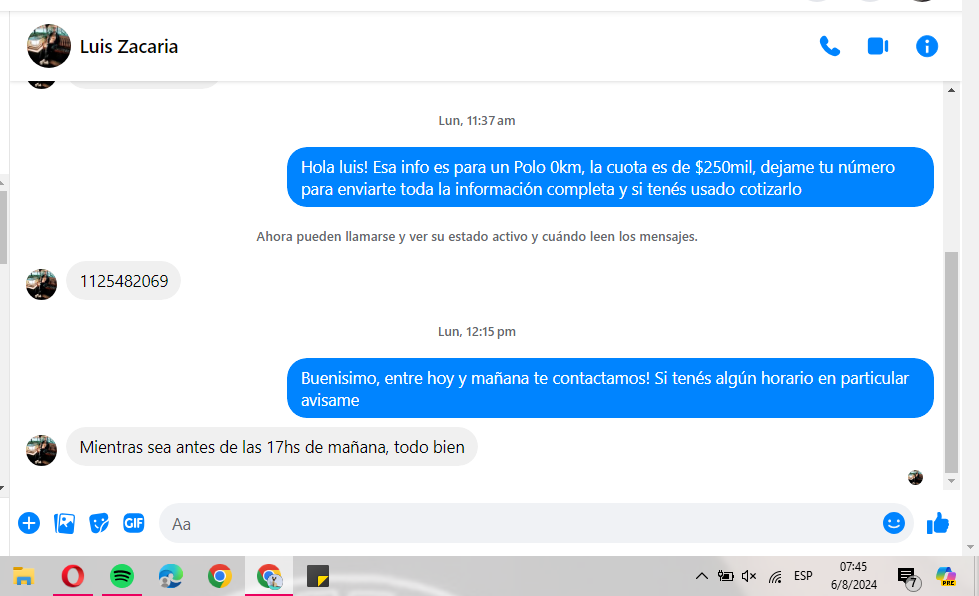Click the message input field labeled Aa
Viewport: 979px width, 596px height.
click(x=520, y=523)
